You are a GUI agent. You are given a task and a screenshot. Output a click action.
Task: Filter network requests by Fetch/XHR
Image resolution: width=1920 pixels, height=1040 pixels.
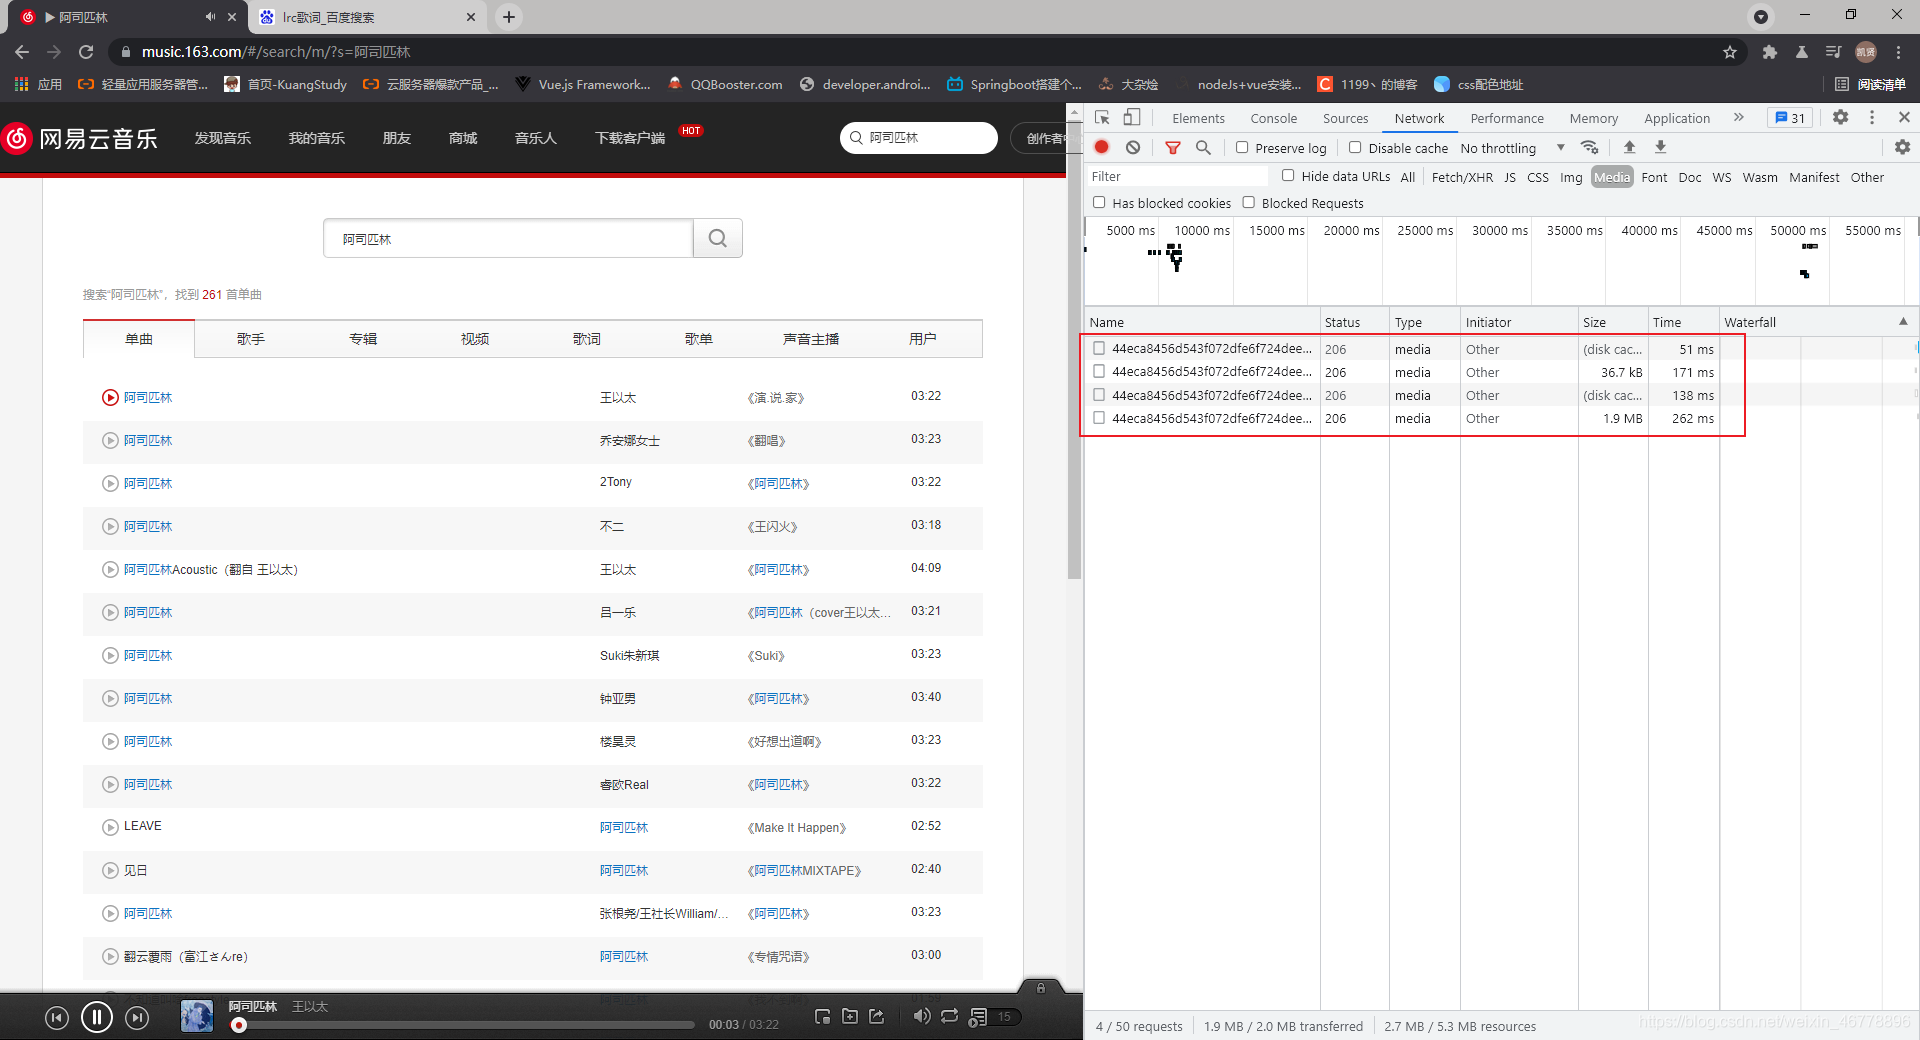coord(1462,177)
